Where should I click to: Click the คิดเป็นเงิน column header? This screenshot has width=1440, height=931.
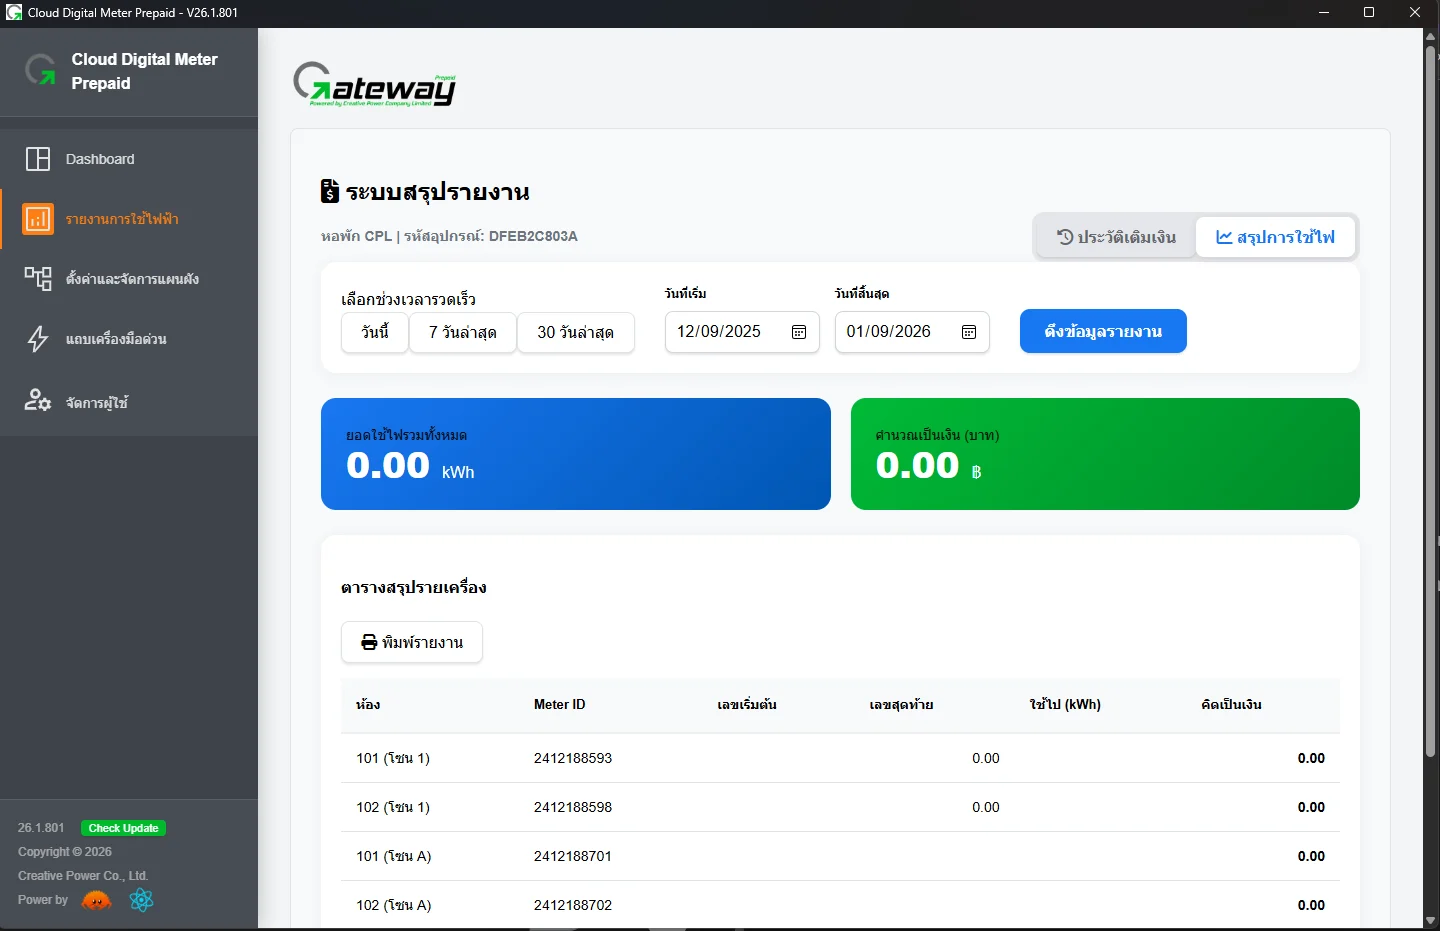pyautogui.click(x=1231, y=704)
